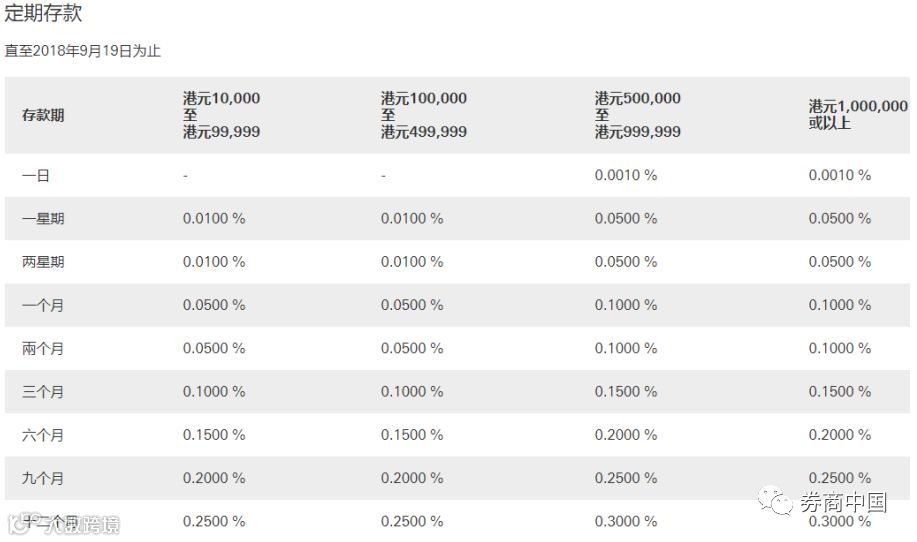Select the 港元500,000 至 港元999,999 column header
The width and height of the screenshot is (917, 542).
(x=637, y=115)
